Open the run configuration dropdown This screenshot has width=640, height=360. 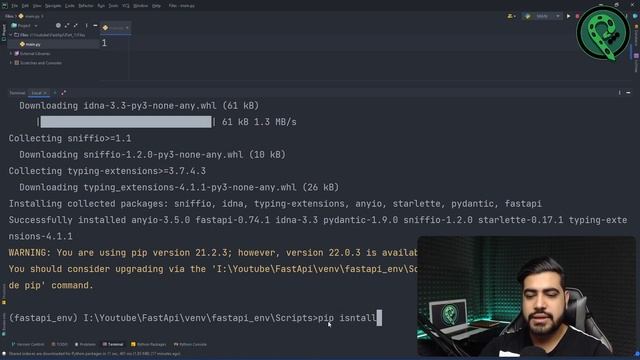point(543,16)
